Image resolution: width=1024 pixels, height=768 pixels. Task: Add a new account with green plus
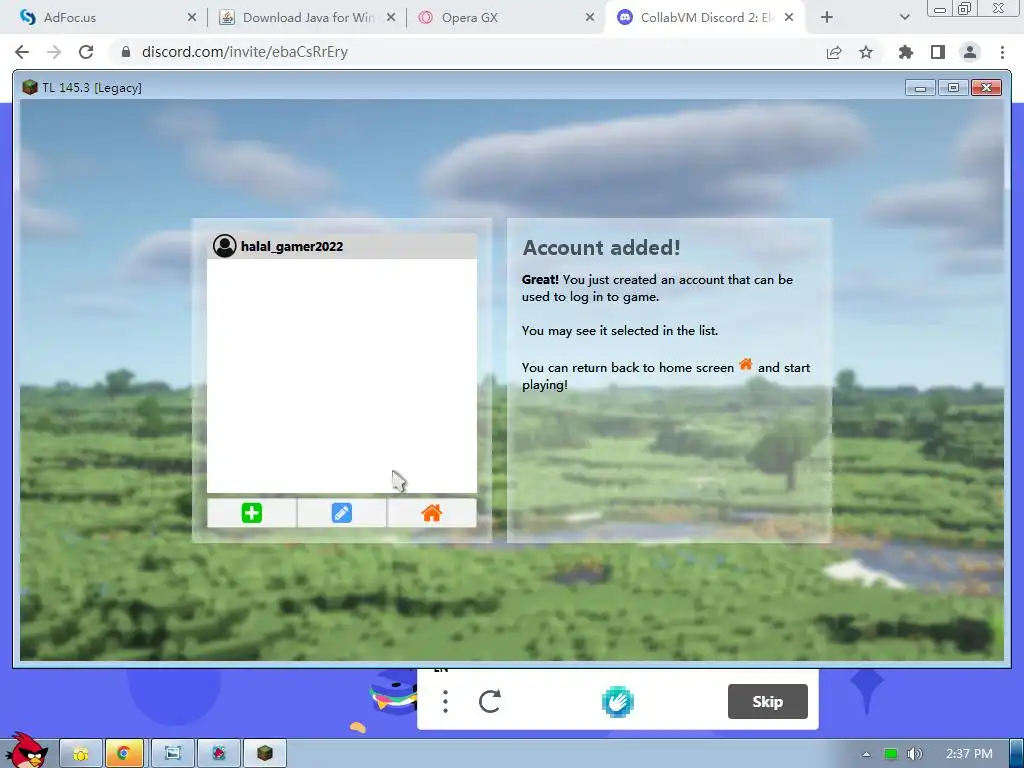(251, 513)
